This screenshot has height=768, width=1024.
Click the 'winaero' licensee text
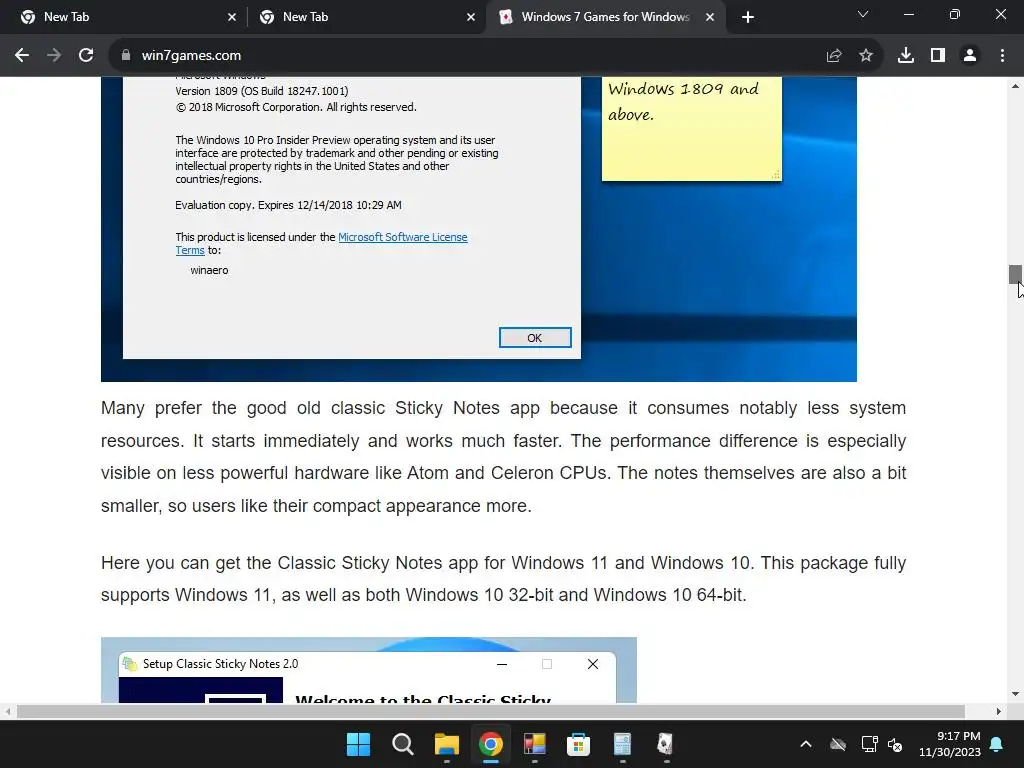[x=209, y=270]
